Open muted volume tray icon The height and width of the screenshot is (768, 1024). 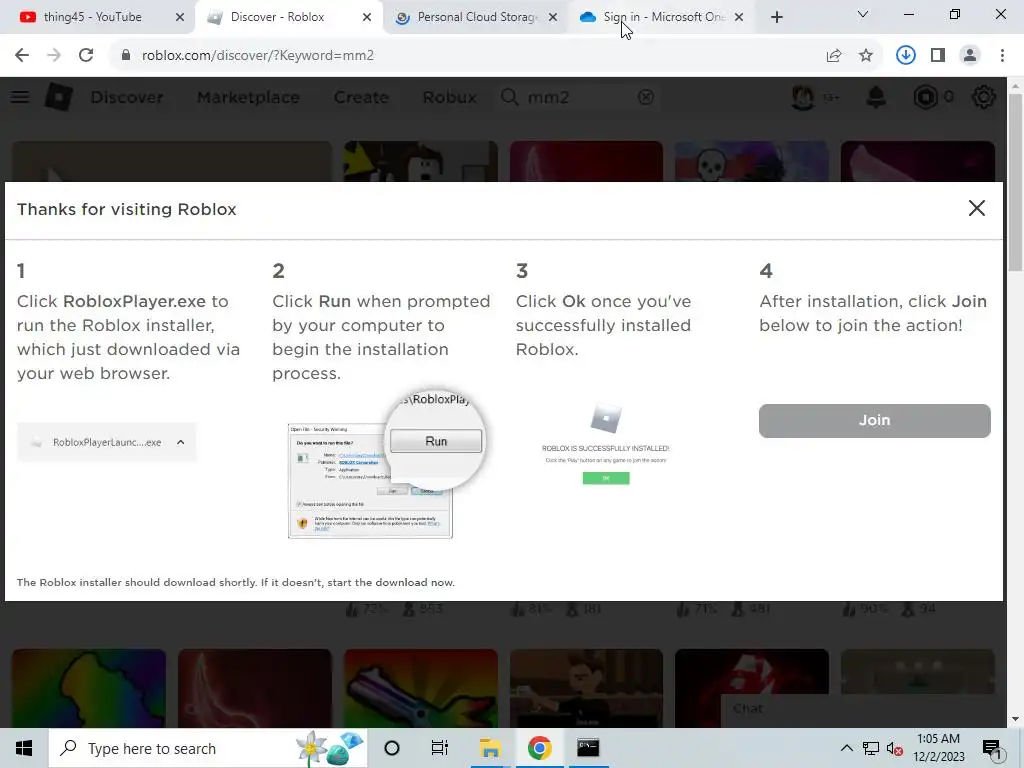[x=895, y=748]
